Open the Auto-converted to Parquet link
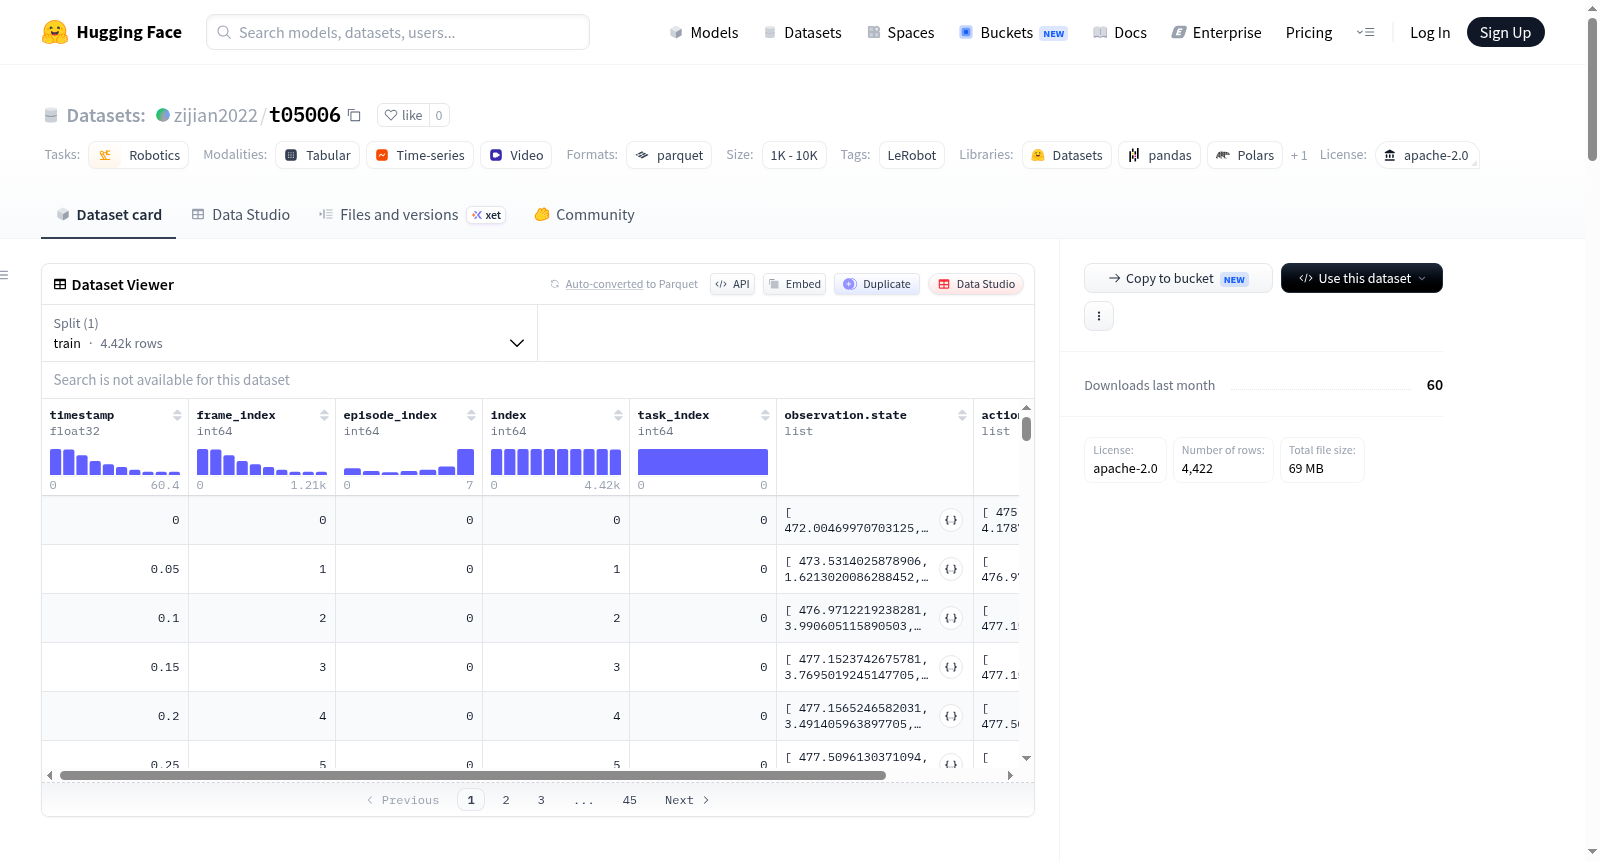This screenshot has height=861, width=1600. click(x=631, y=284)
